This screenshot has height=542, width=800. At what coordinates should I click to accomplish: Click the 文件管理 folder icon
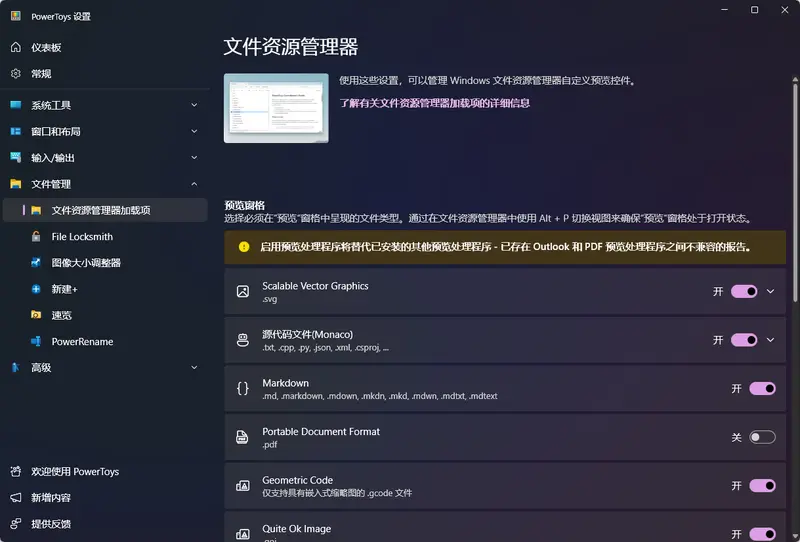click(x=16, y=184)
